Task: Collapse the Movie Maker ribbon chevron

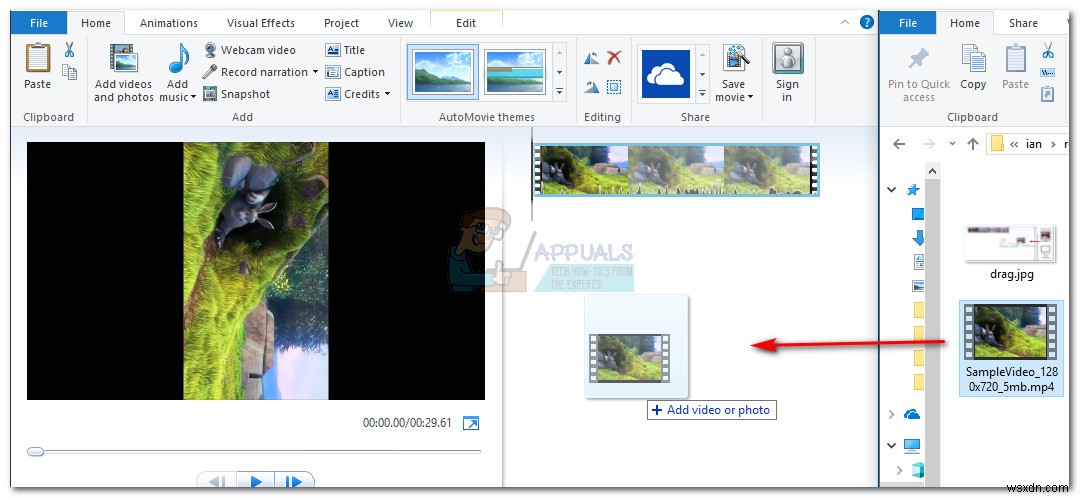Action: [x=845, y=23]
